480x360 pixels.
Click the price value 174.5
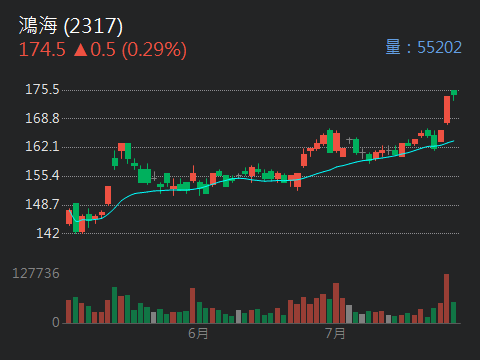coord(42,50)
